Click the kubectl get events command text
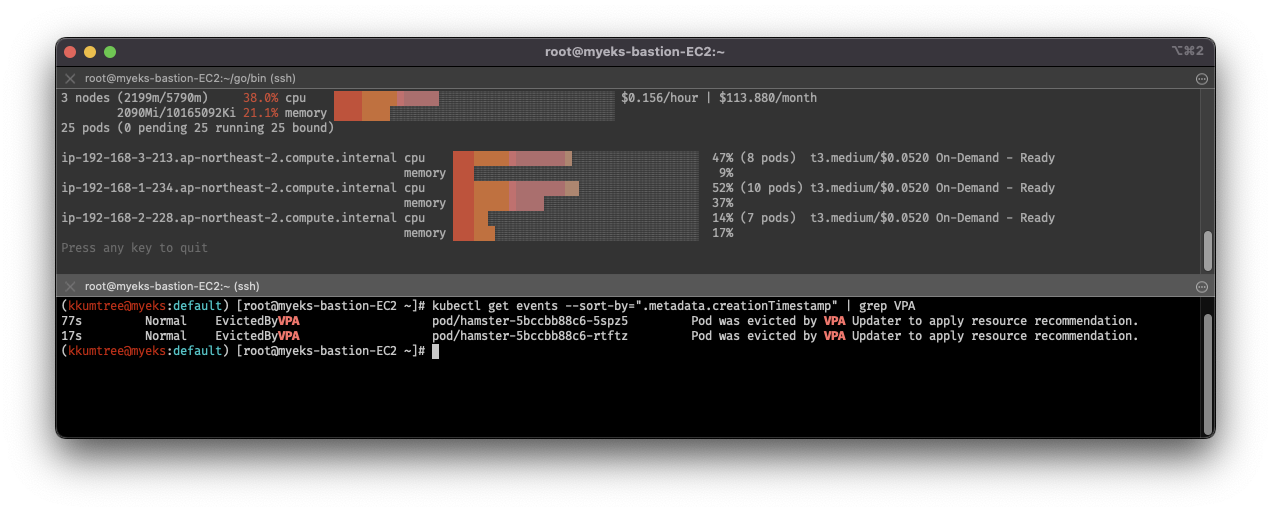 674,306
